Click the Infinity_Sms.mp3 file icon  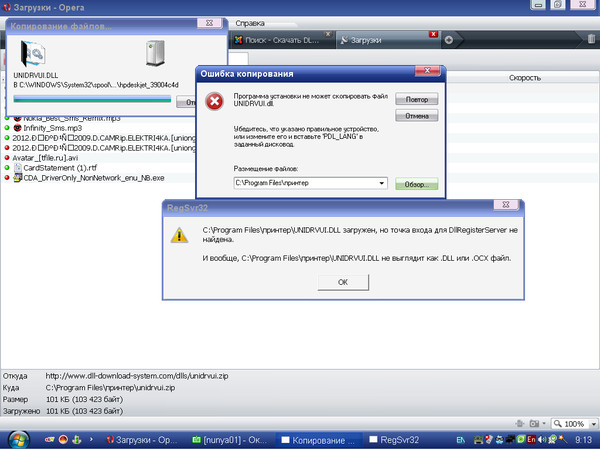click(17, 128)
